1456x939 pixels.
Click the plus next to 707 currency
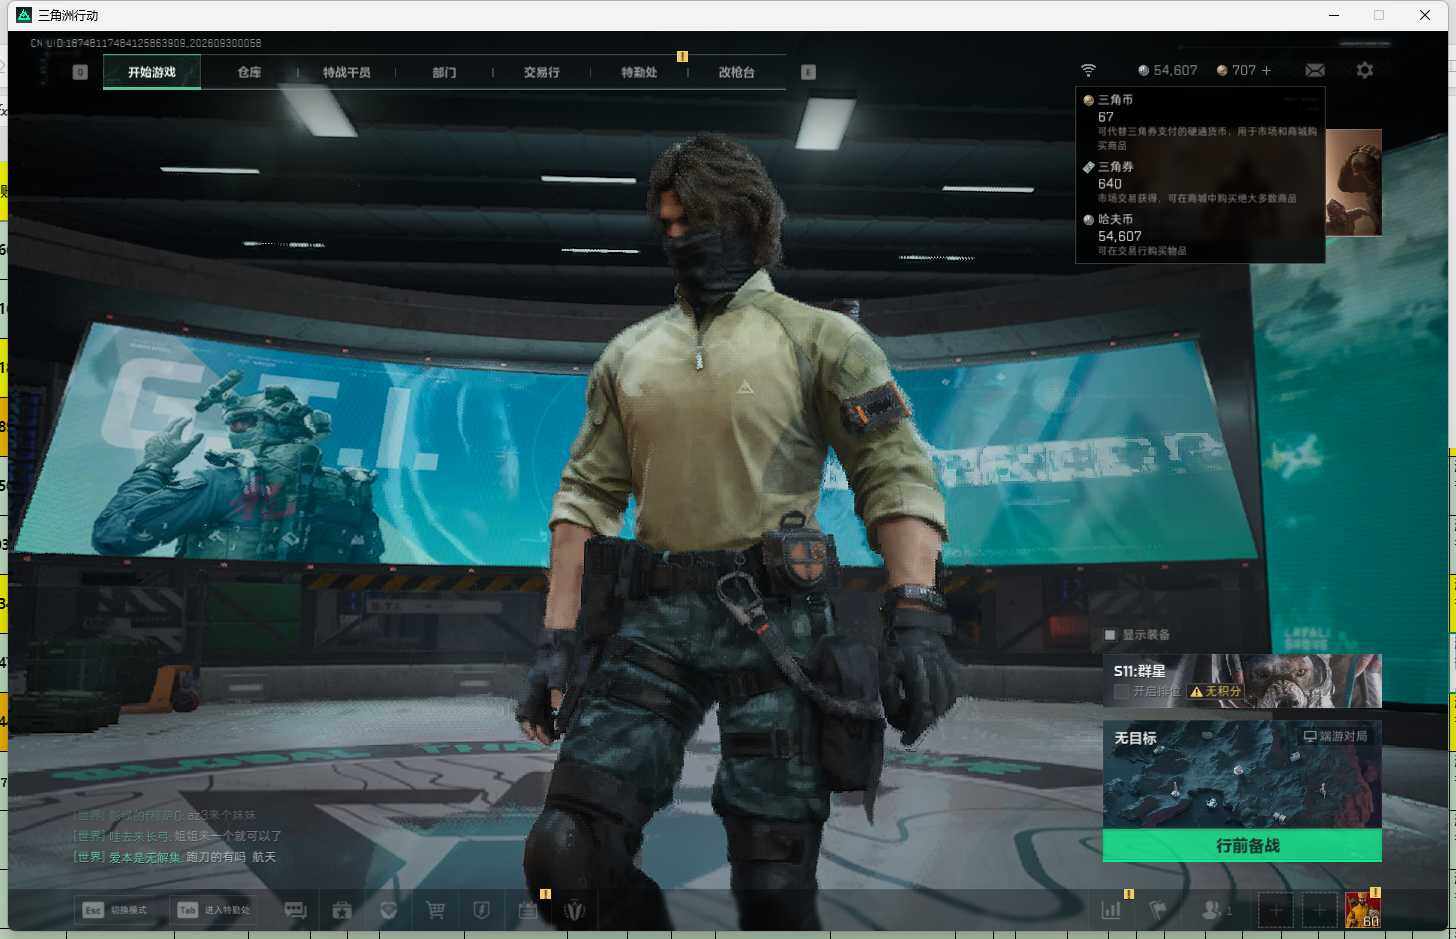(x=1266, y=70)
